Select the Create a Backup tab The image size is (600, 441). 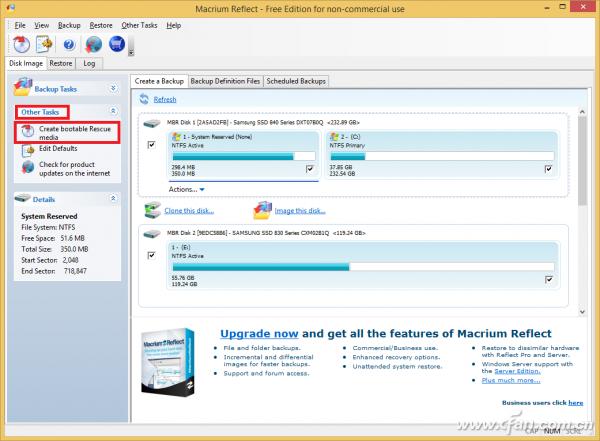(x=159, y=81)
